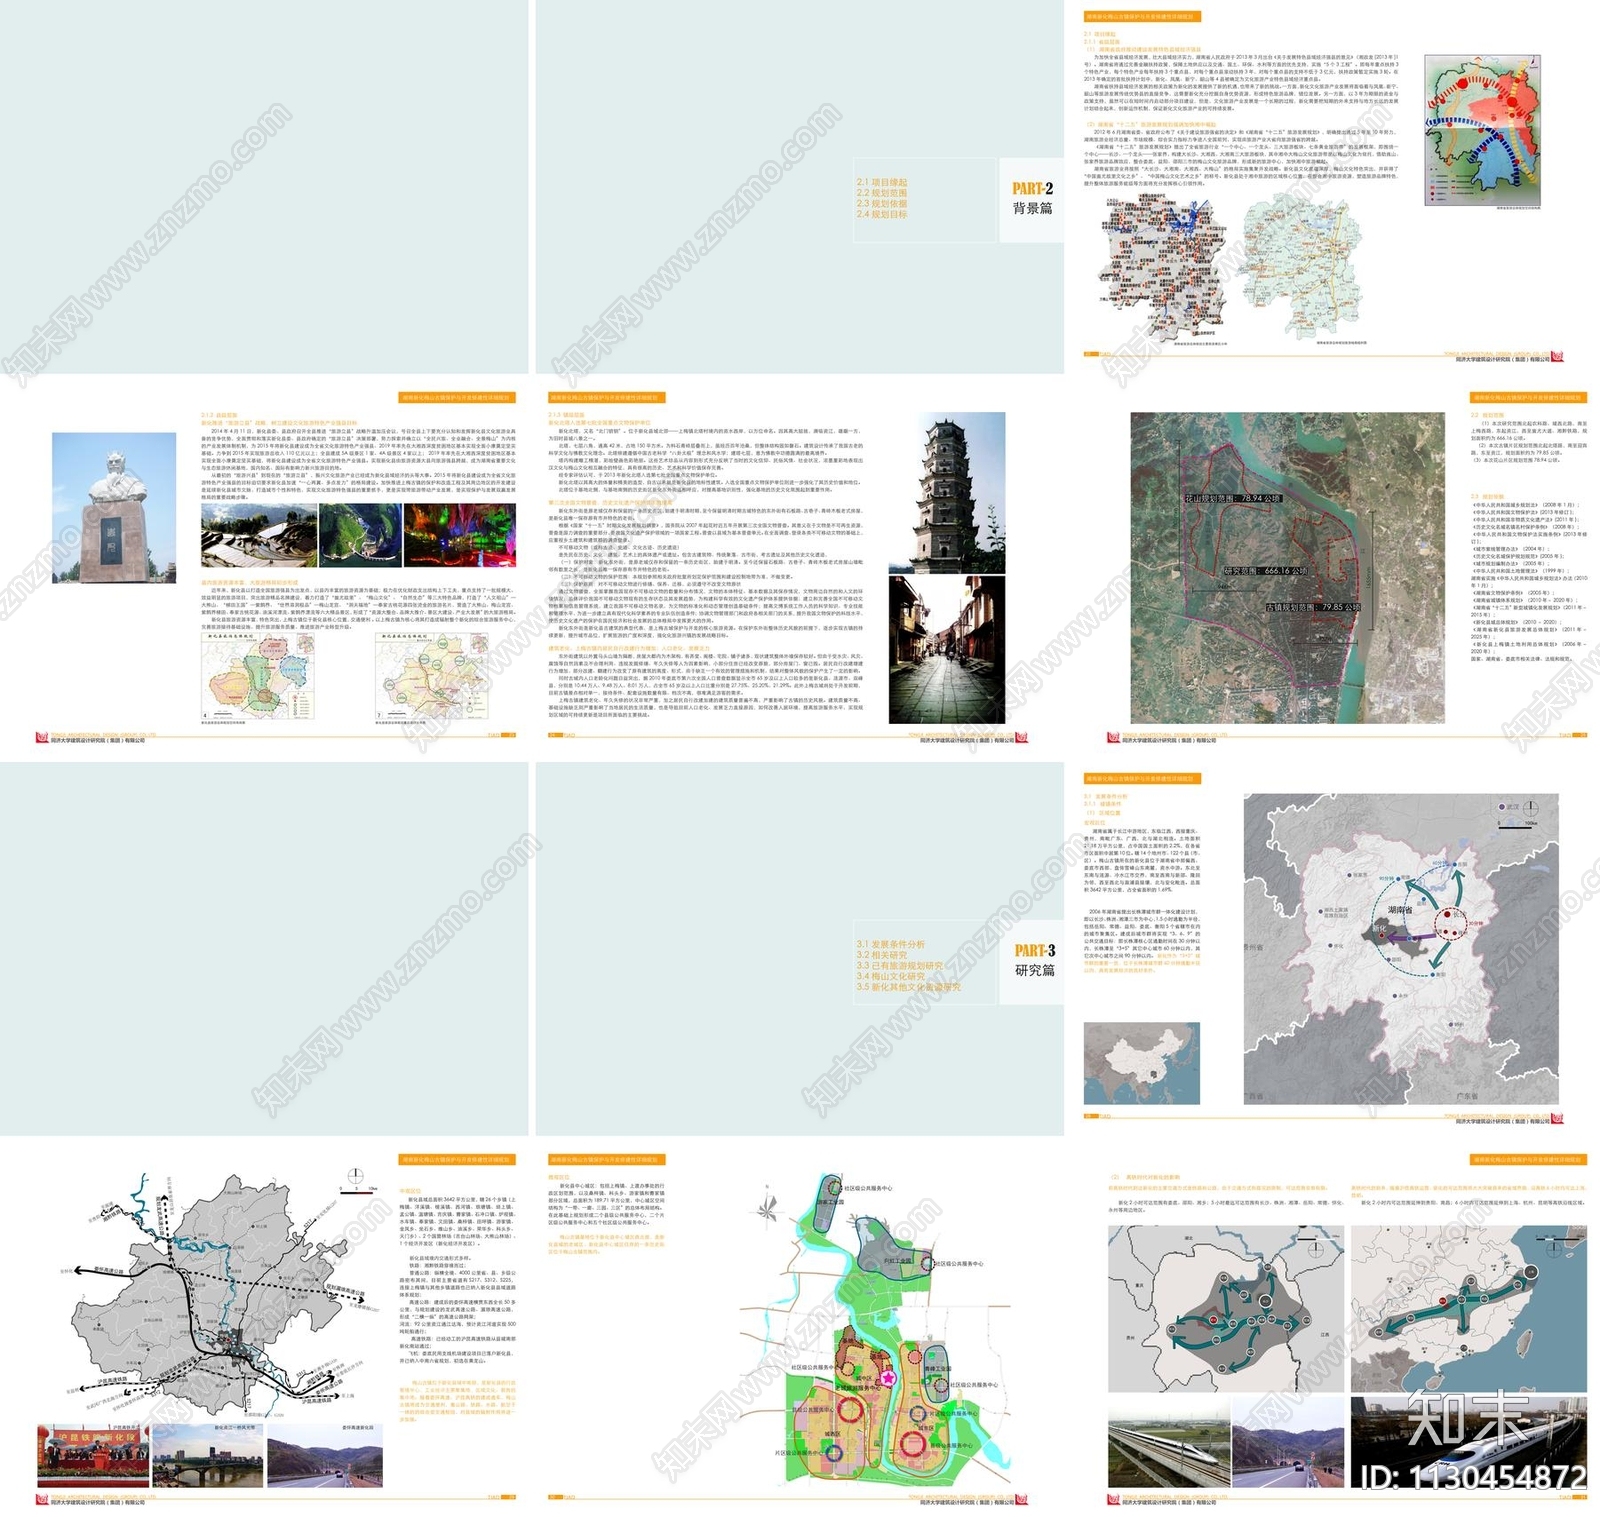Click the 湖南省 label on province map
This screenshot has width=1600, height=1517.
1400,911
